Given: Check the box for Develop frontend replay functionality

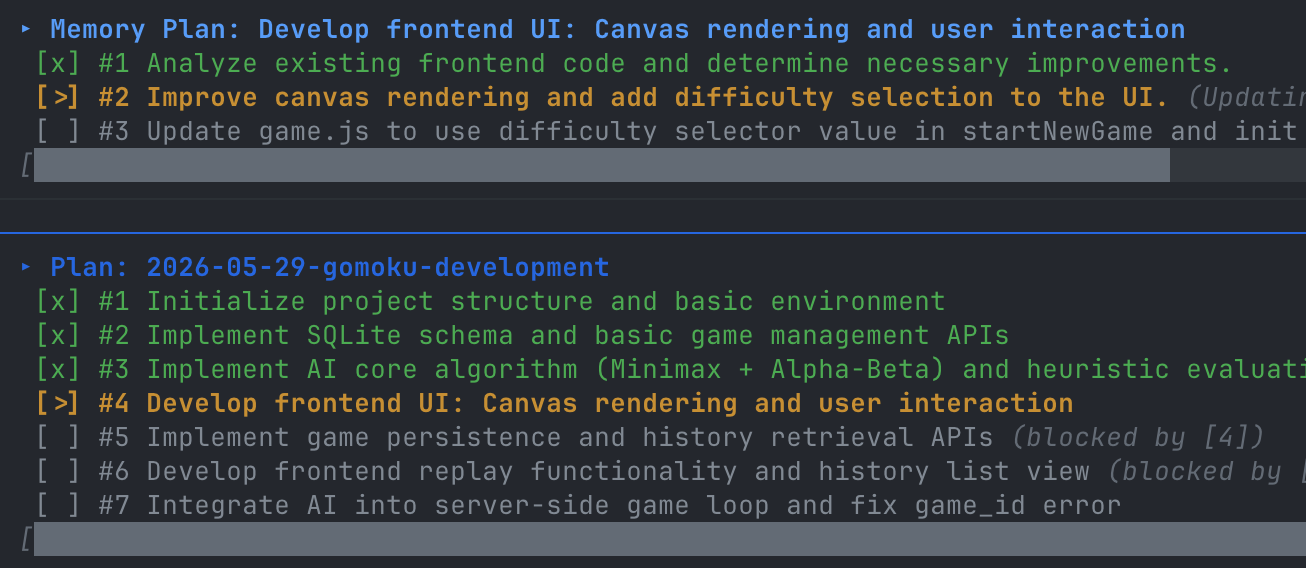Looking at the screenshot, I should tap(58, 472).
